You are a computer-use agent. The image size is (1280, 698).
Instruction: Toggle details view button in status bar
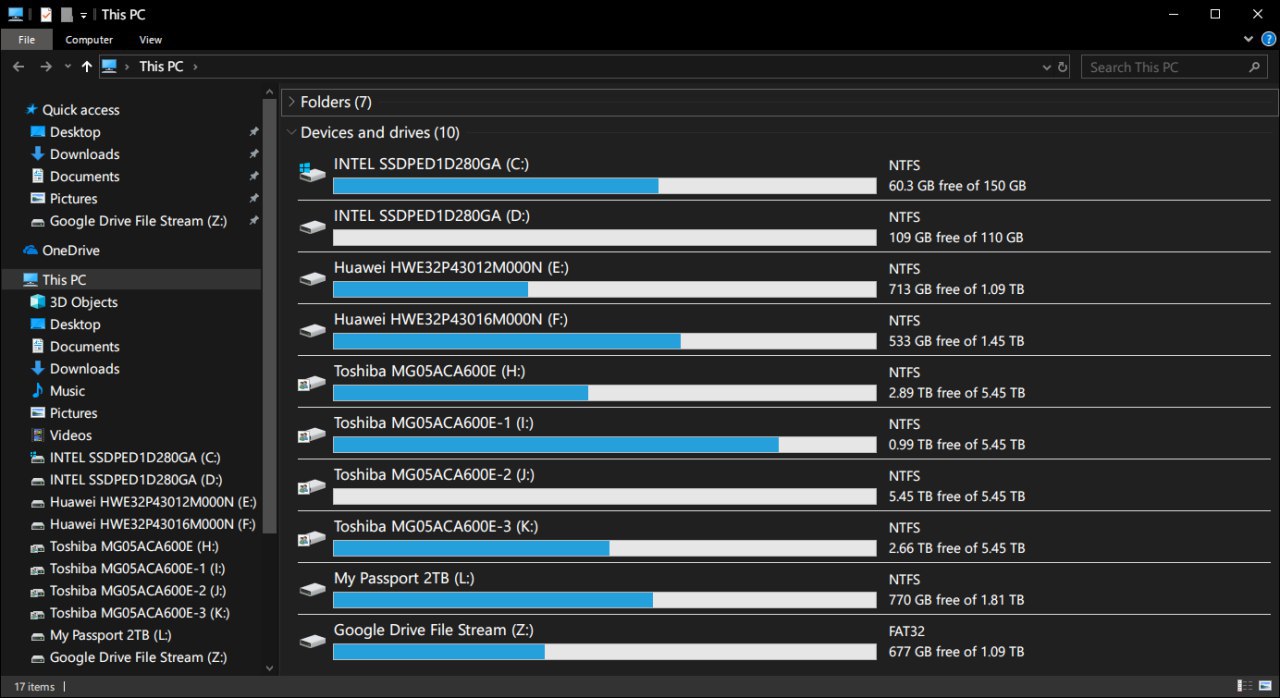(x=1245, y=686)
